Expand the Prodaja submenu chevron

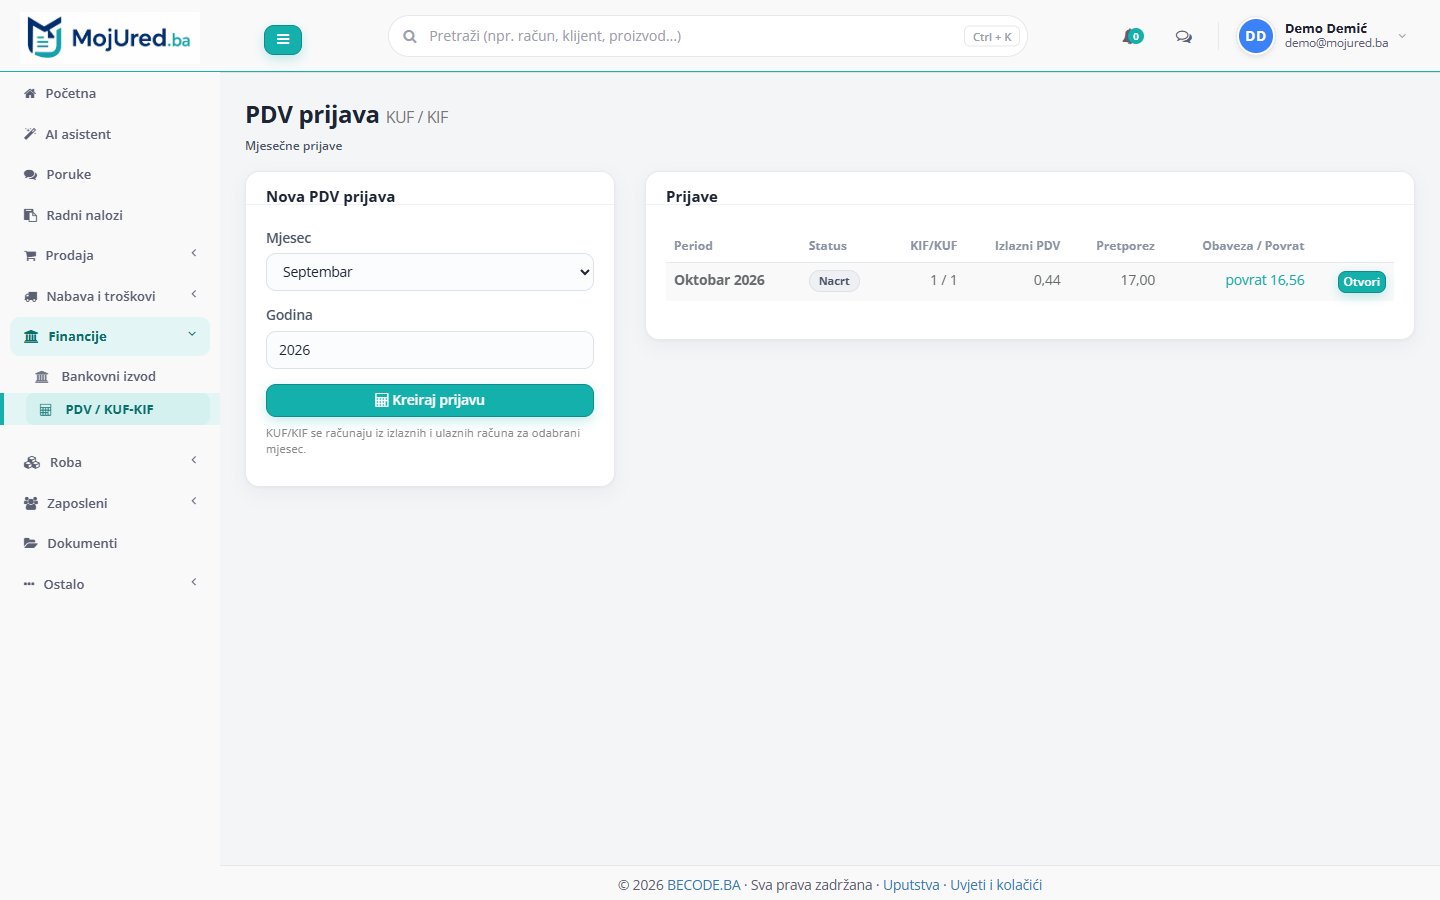pyautogui.click(x=194, y=254)
